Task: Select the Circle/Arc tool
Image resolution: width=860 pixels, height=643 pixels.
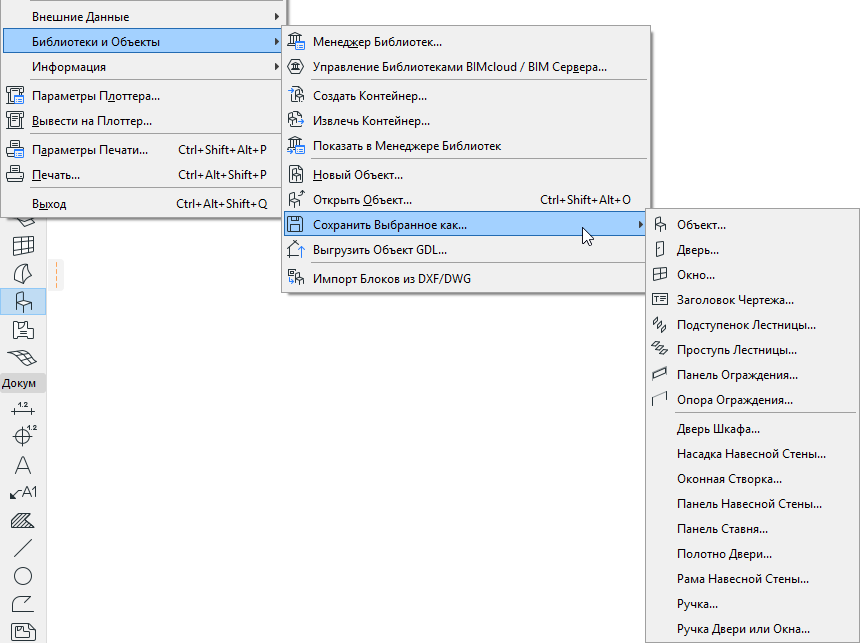Action: 23,576
